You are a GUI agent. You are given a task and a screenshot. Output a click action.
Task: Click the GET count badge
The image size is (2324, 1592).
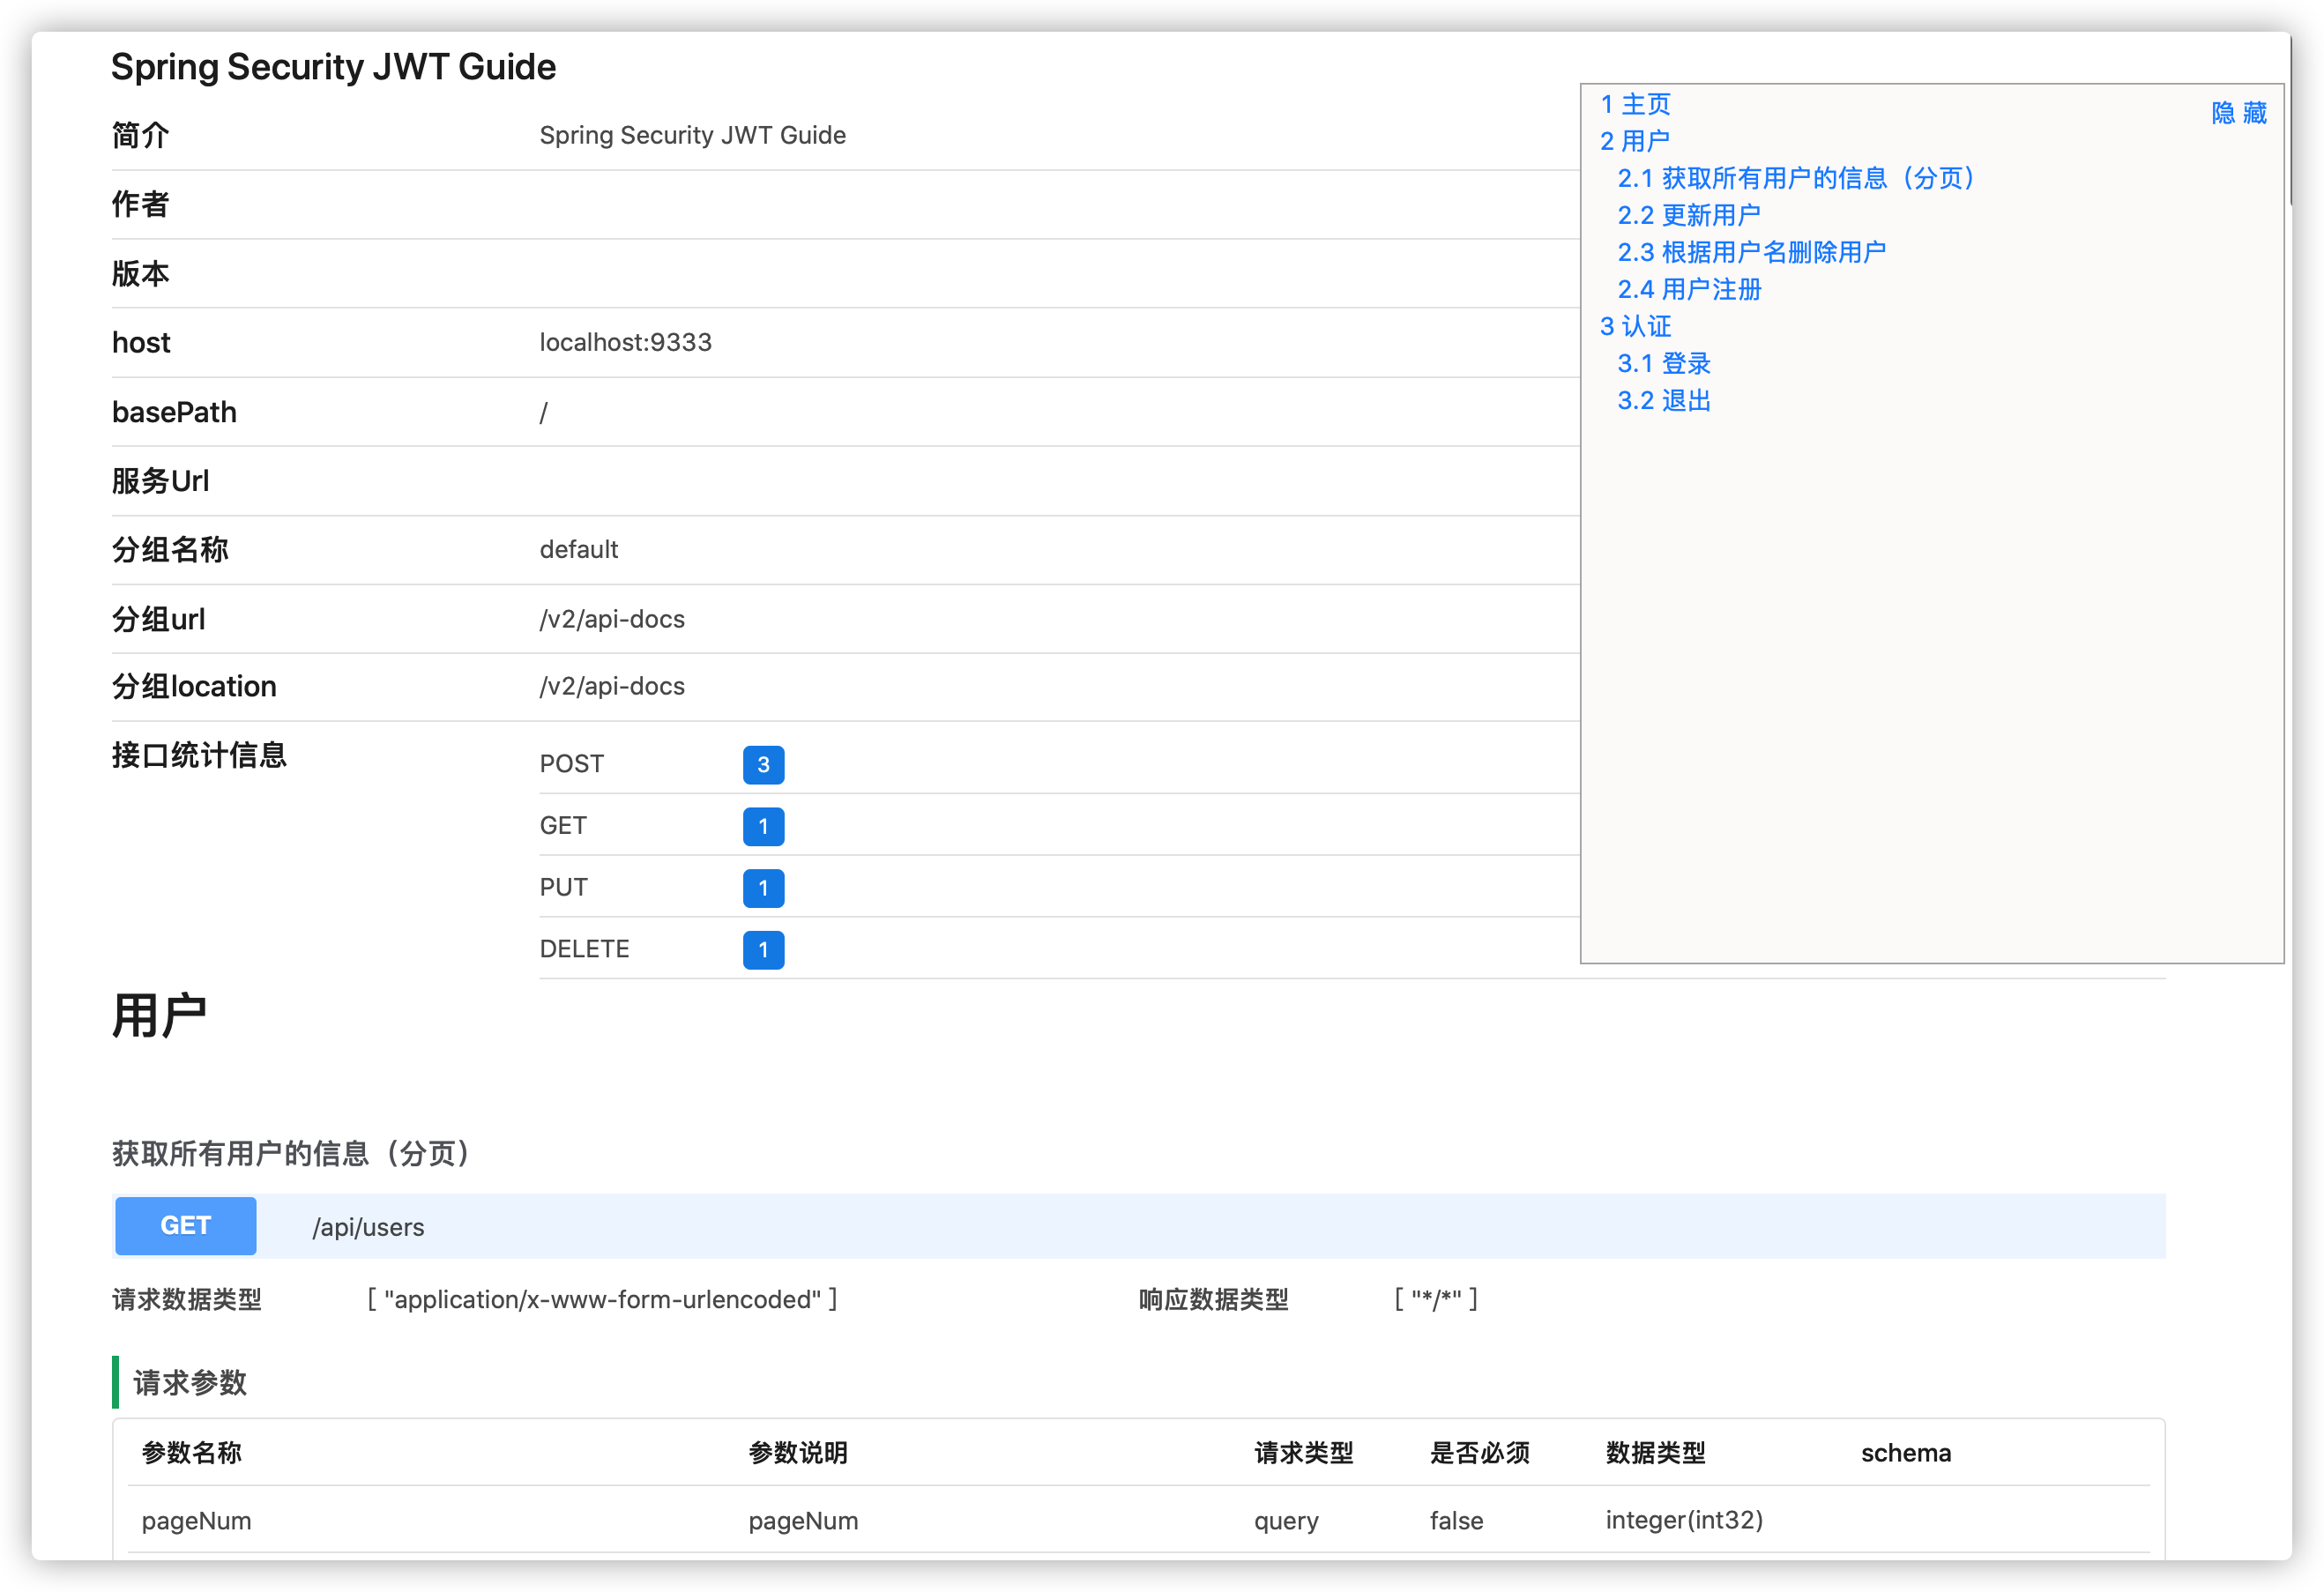coord(763,827)
